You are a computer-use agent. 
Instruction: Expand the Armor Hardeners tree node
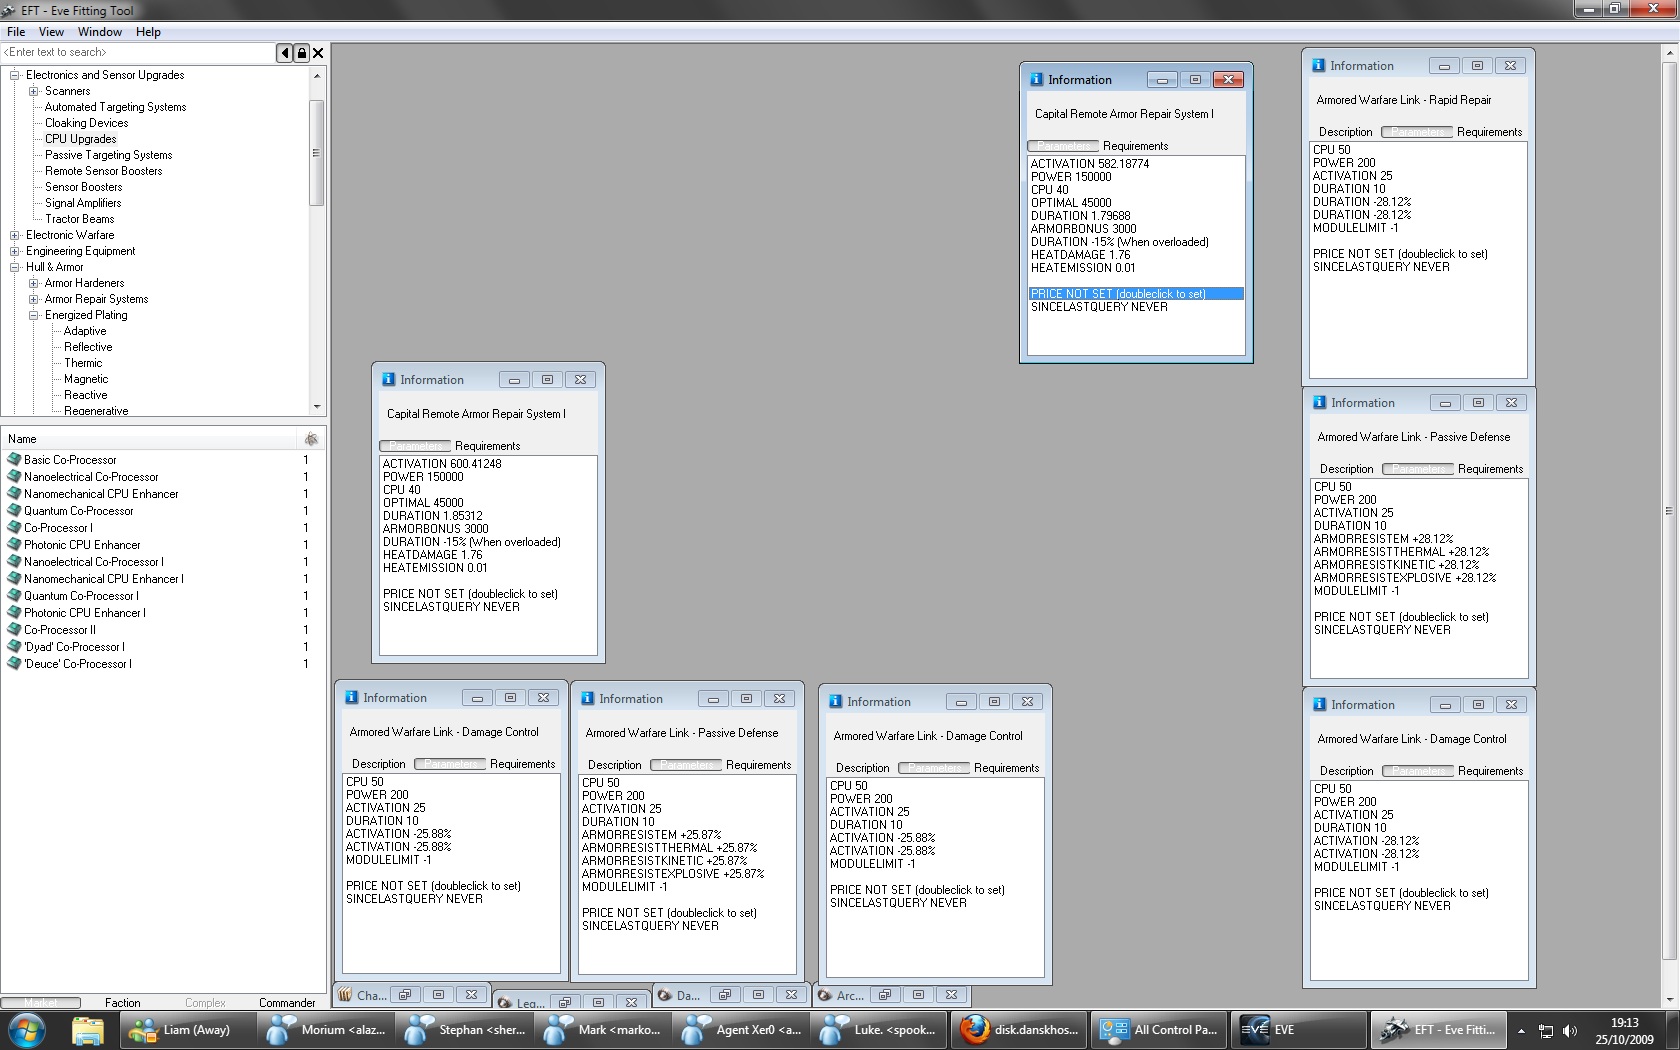tap(34, 283)
